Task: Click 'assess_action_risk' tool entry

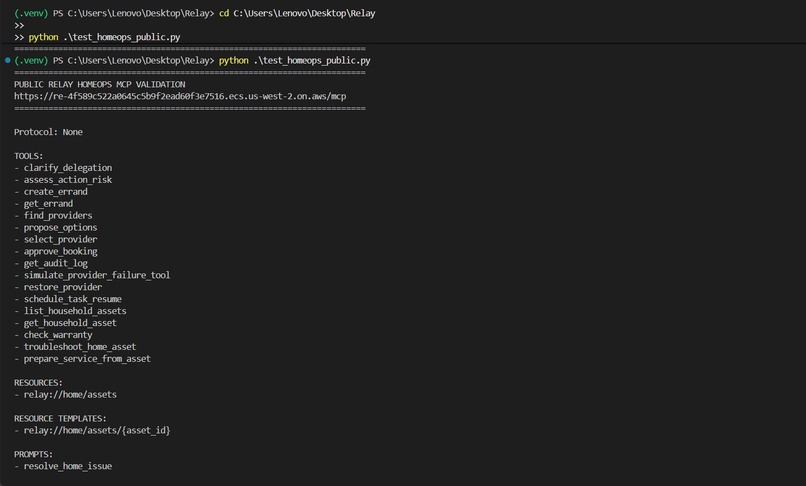Action: (68, 179)
